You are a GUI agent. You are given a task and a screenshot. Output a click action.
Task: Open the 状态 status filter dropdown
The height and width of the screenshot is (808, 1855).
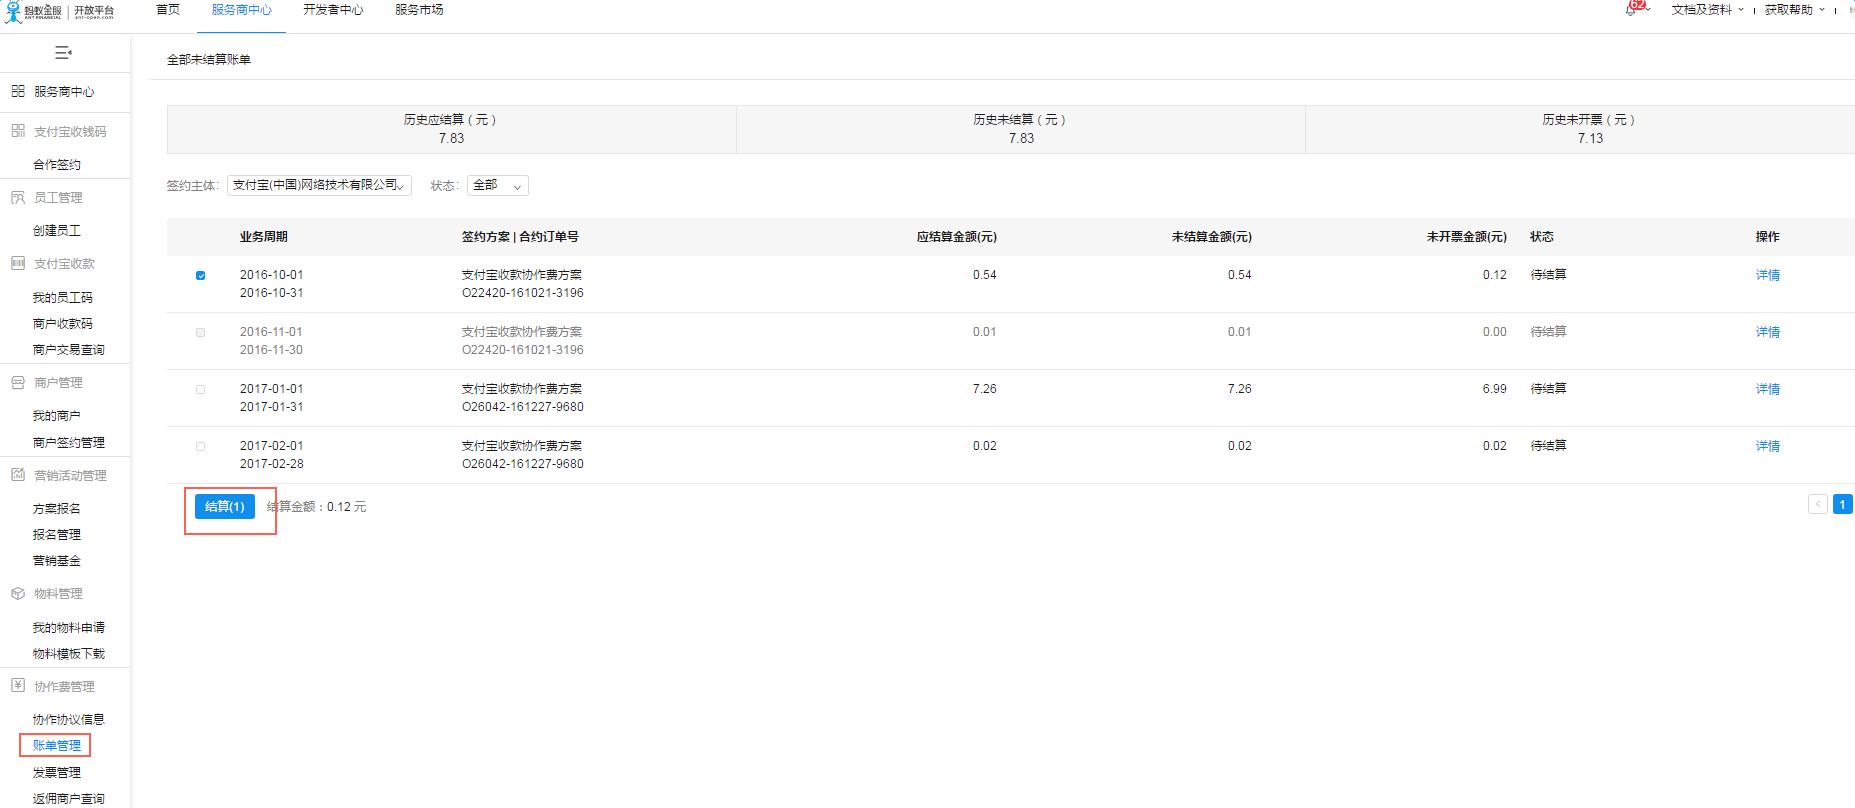click(x=497, y=185)
